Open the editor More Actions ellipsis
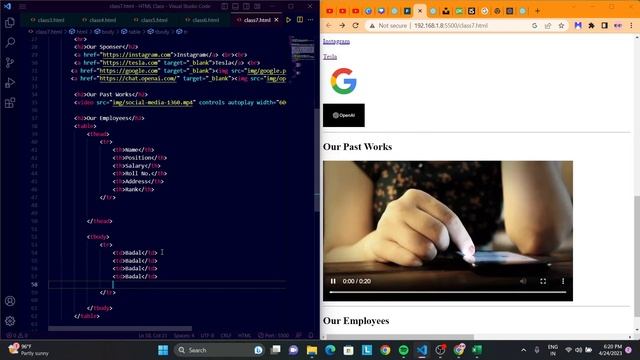640x360 pixels. click(311, 20)
